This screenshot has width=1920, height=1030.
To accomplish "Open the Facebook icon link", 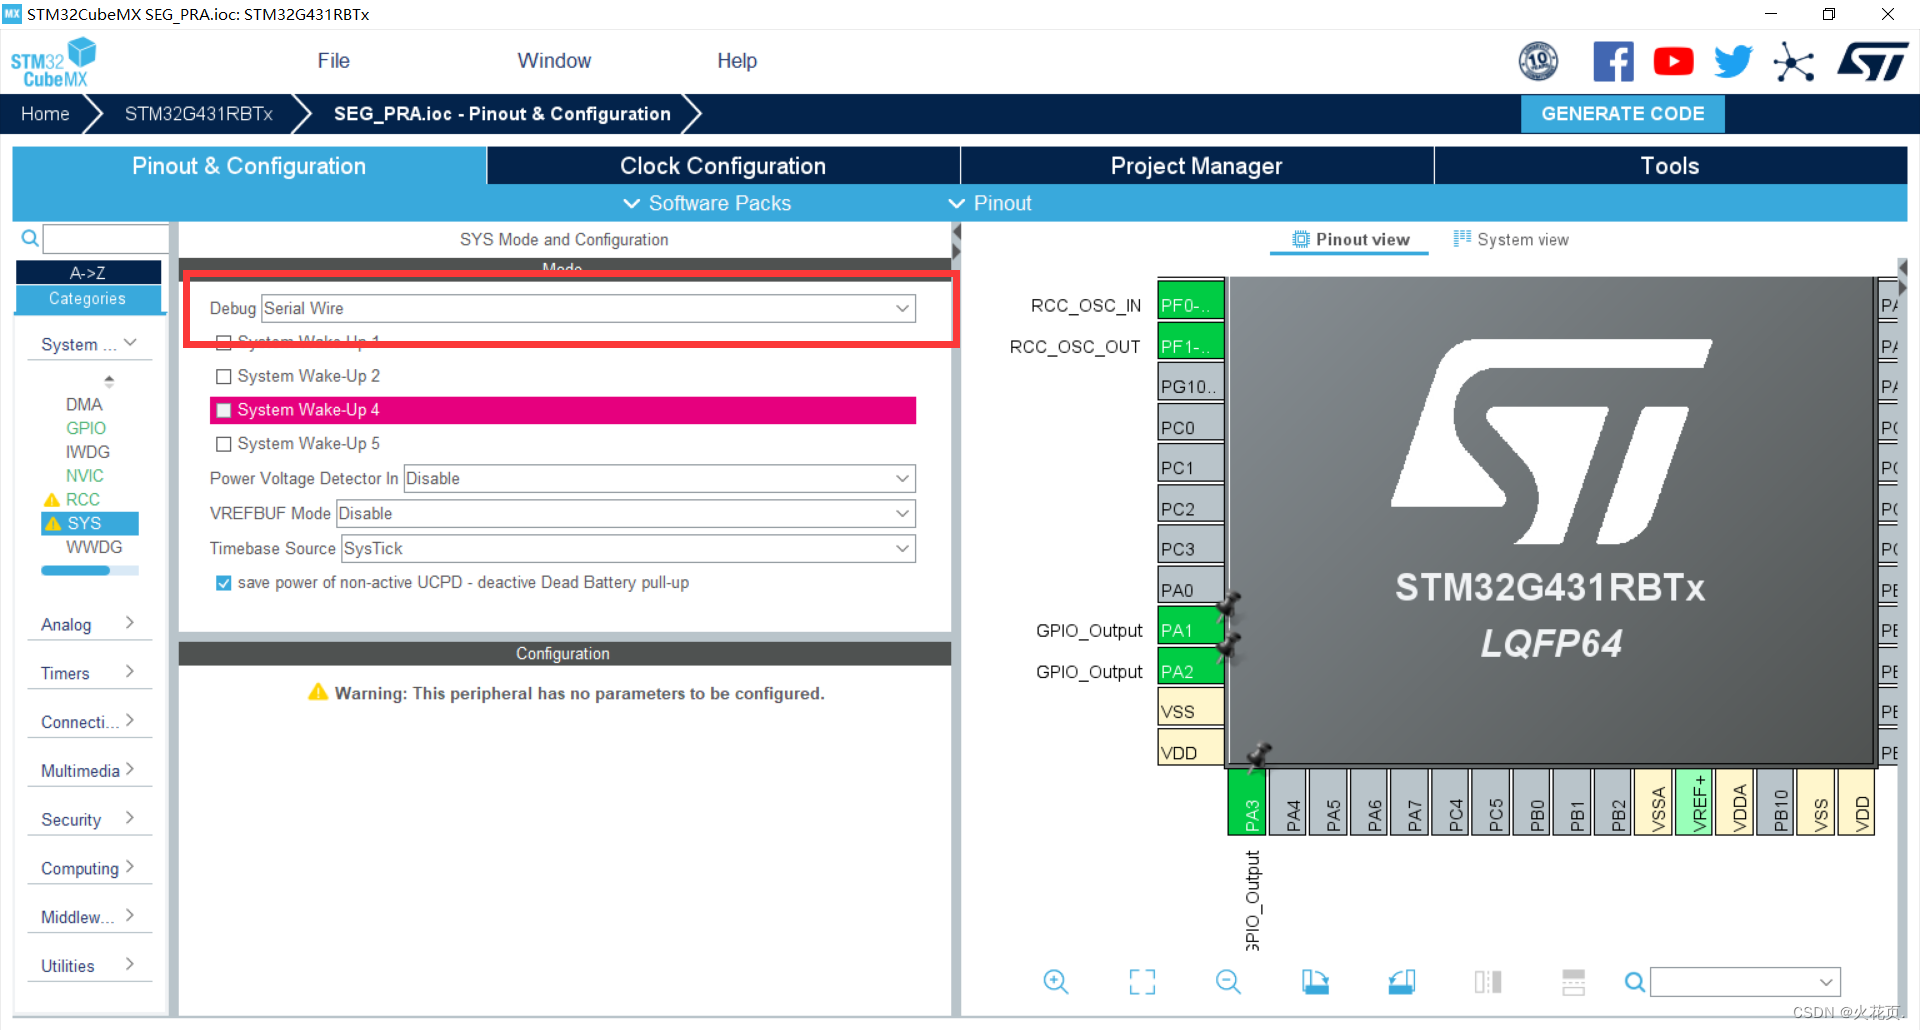I will [1613, 61].
